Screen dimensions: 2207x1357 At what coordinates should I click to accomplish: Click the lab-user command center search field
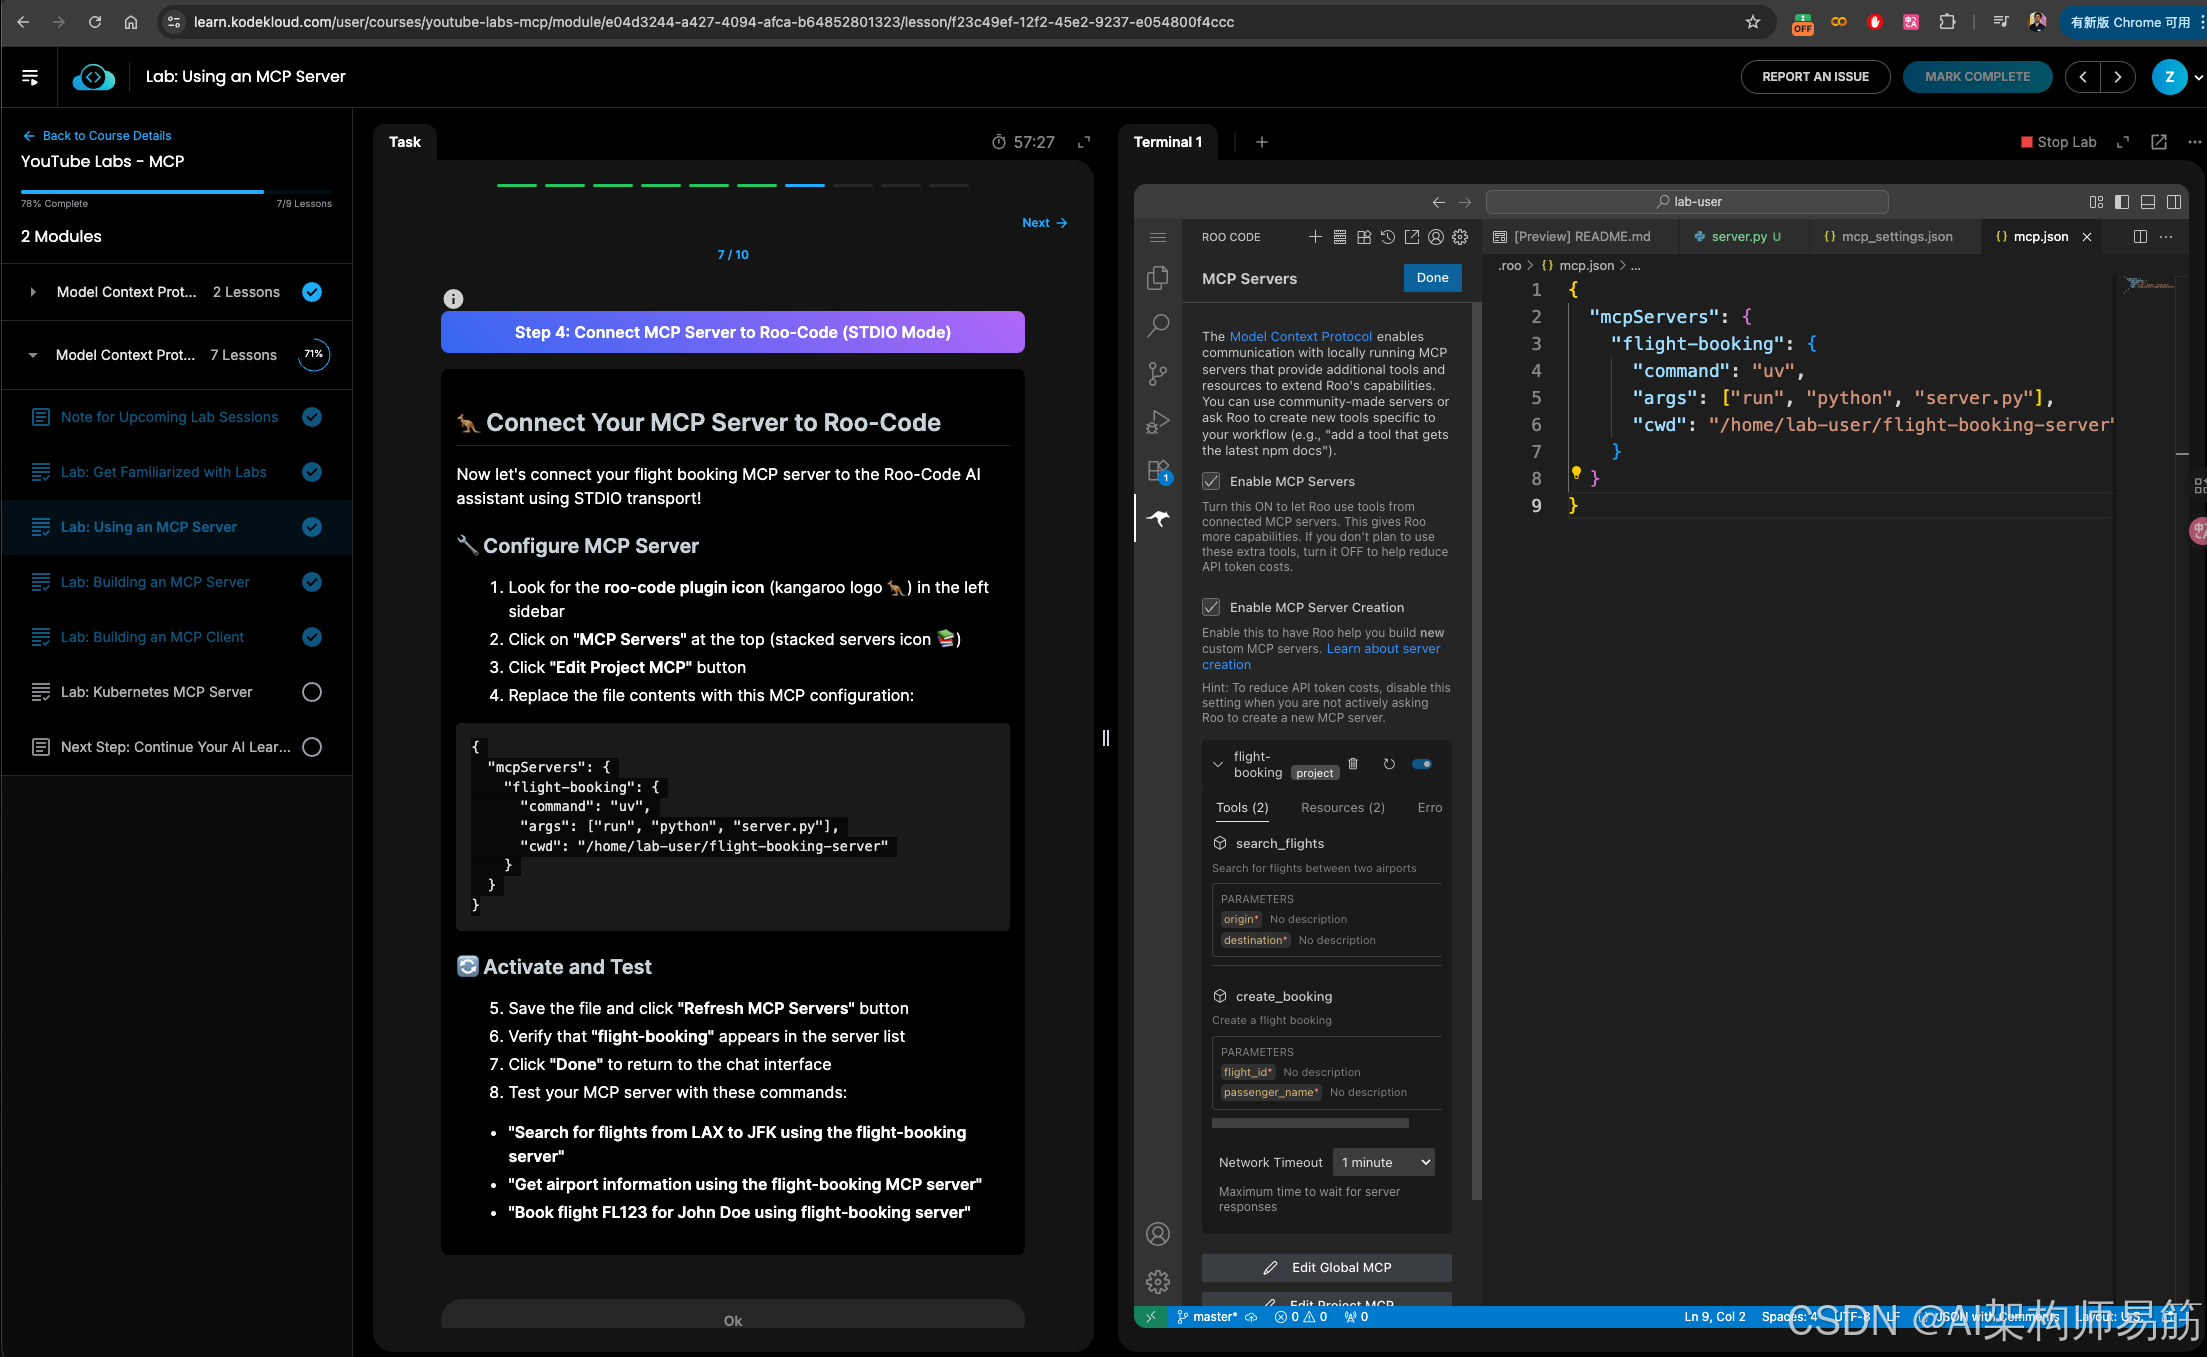1687,202
